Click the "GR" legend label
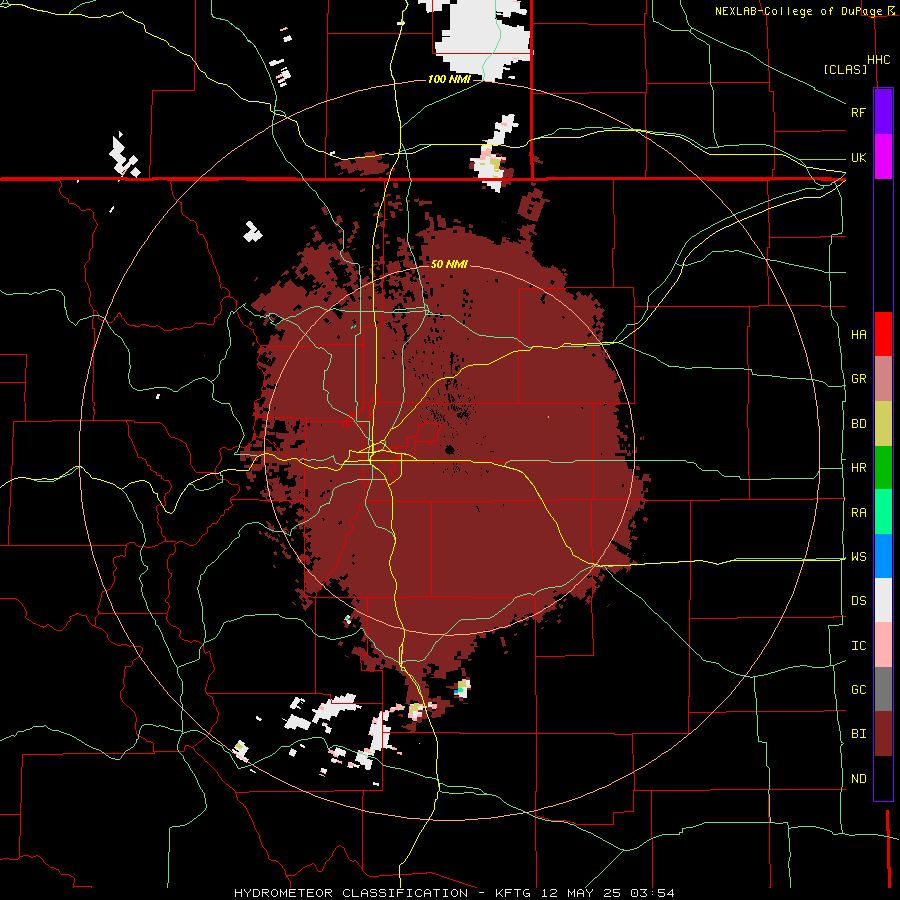 [x=859, y=379]
